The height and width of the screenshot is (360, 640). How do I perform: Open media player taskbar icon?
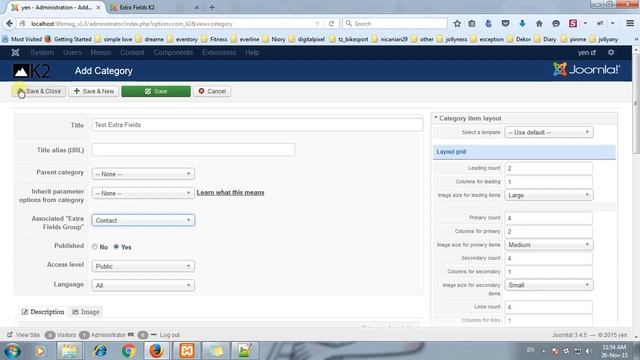coord(40,351)
